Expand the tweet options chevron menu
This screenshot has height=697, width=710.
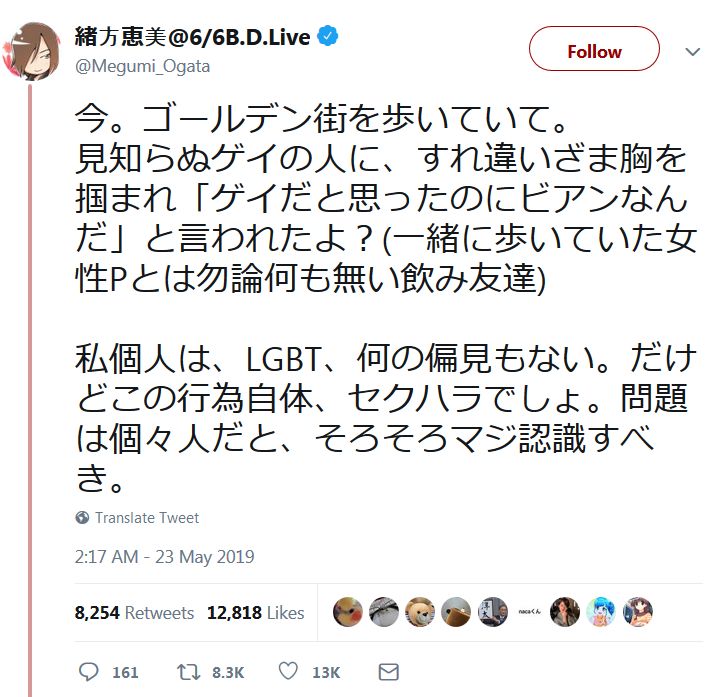coord(692,51)
